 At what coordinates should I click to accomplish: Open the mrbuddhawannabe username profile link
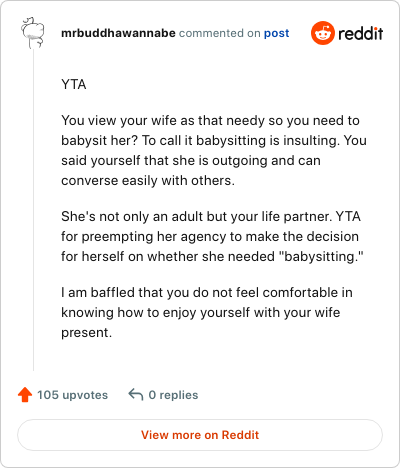(x=118, y=33)
